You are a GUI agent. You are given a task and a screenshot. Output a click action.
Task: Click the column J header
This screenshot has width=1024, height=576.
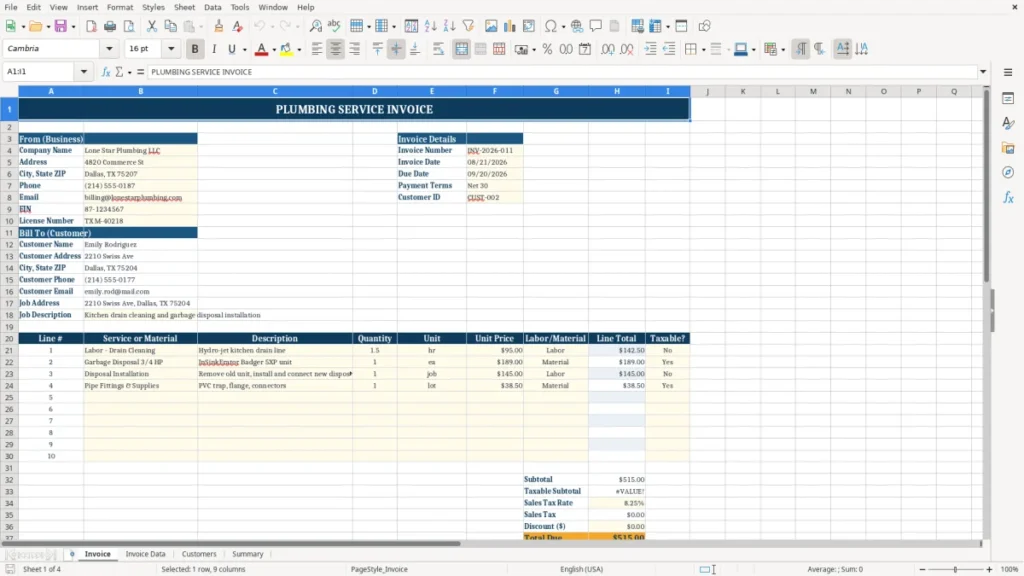tap(707, 91)
